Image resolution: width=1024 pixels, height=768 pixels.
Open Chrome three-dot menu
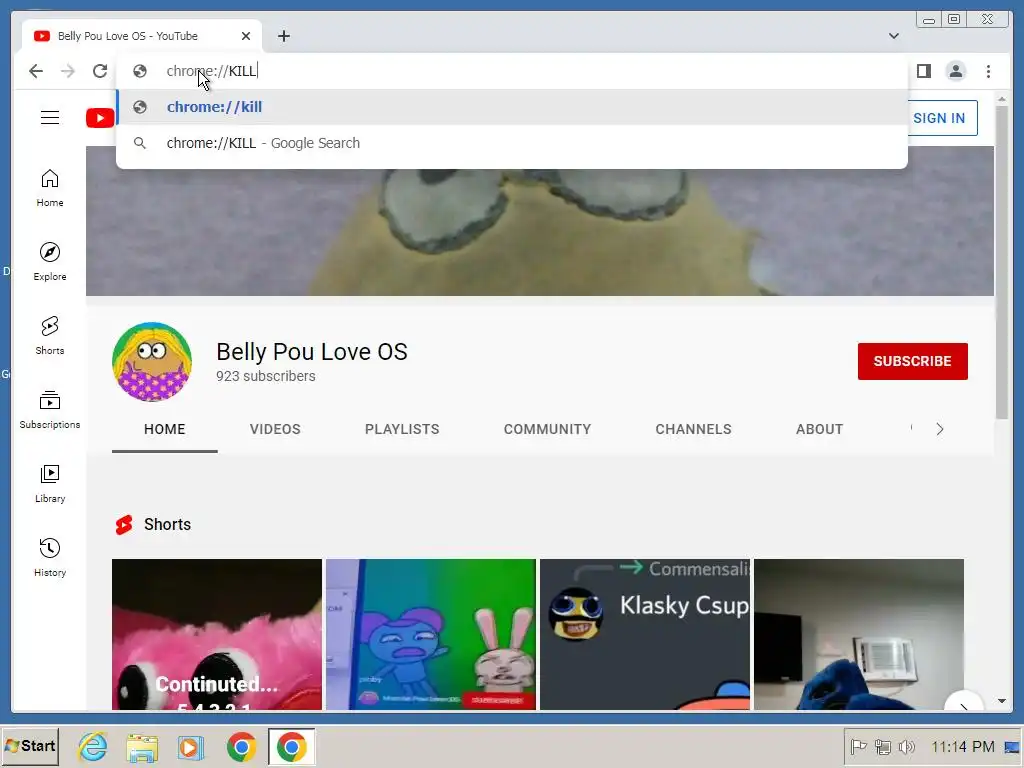pos(988,71)
